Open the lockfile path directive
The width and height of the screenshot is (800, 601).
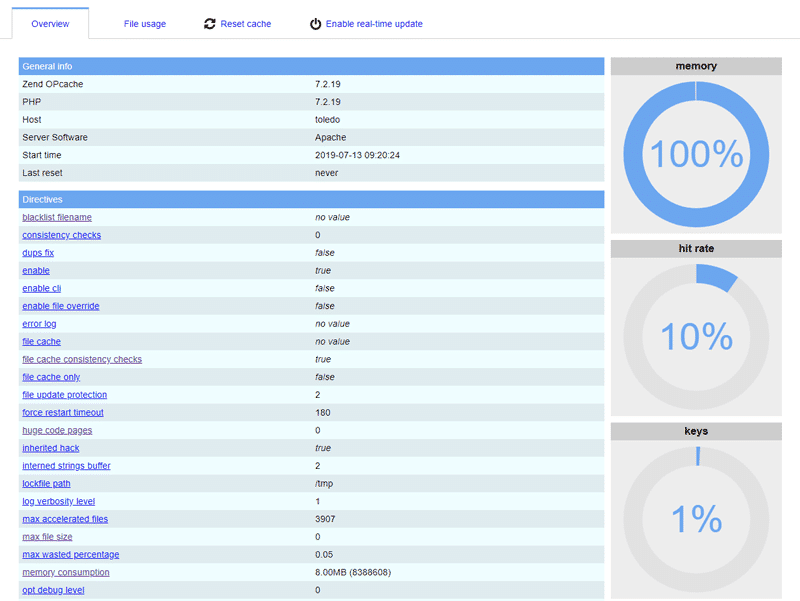45,483
